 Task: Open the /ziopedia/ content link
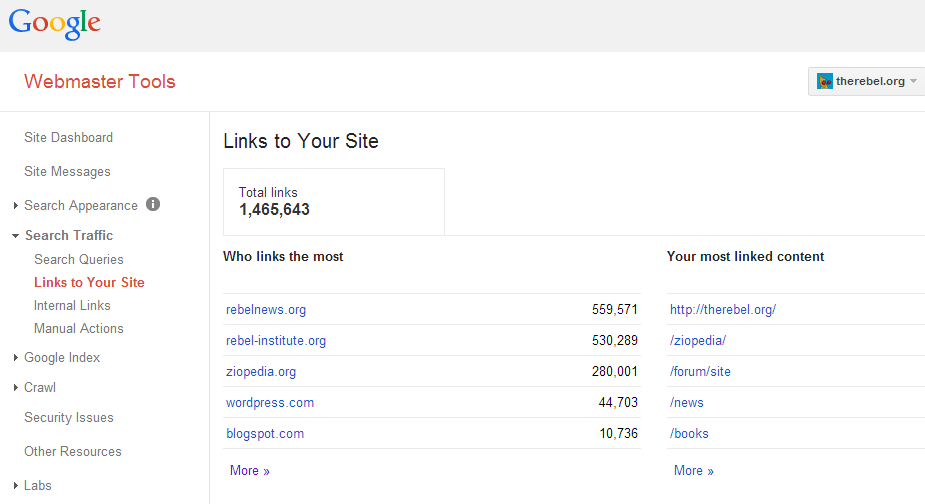tap(698, 341)
